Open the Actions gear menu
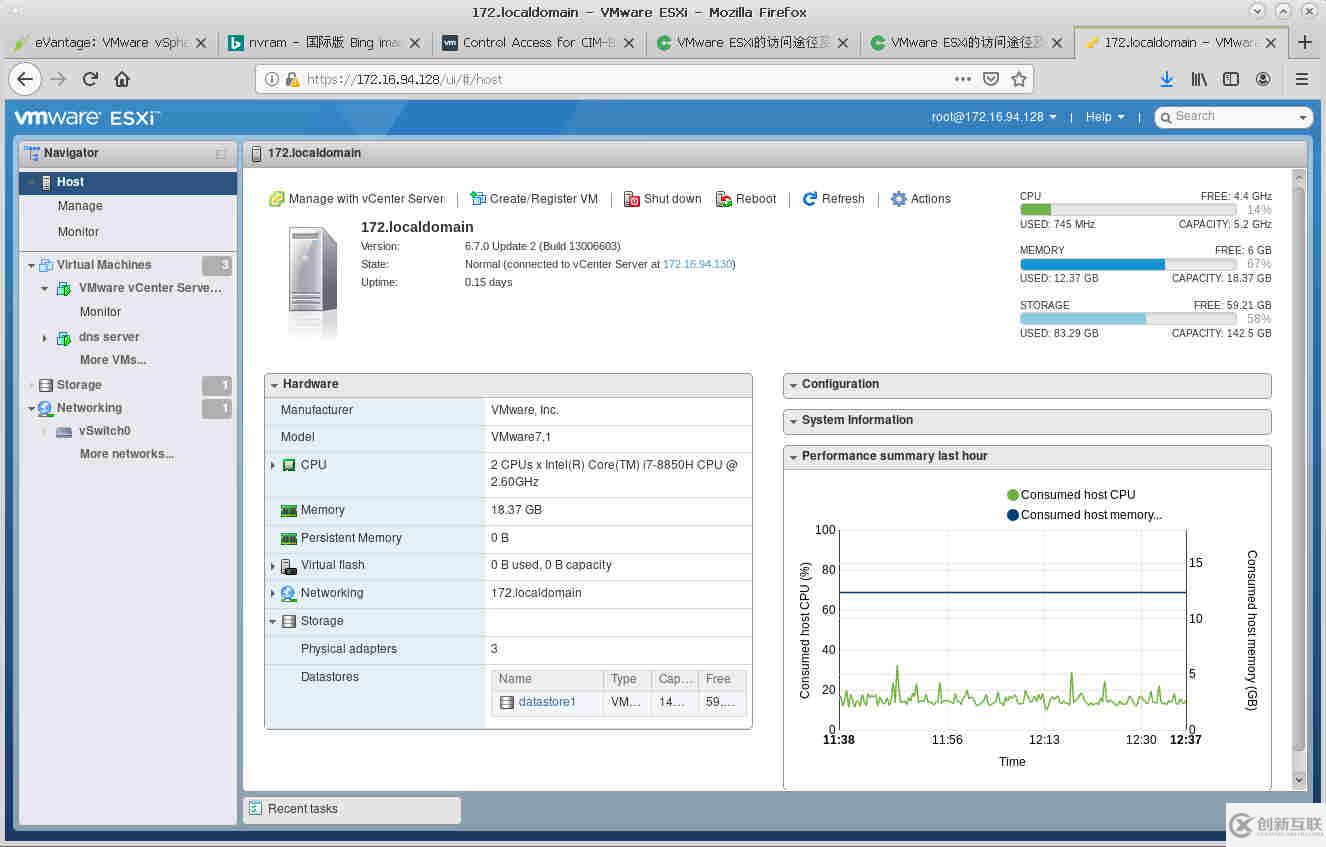 898,199
